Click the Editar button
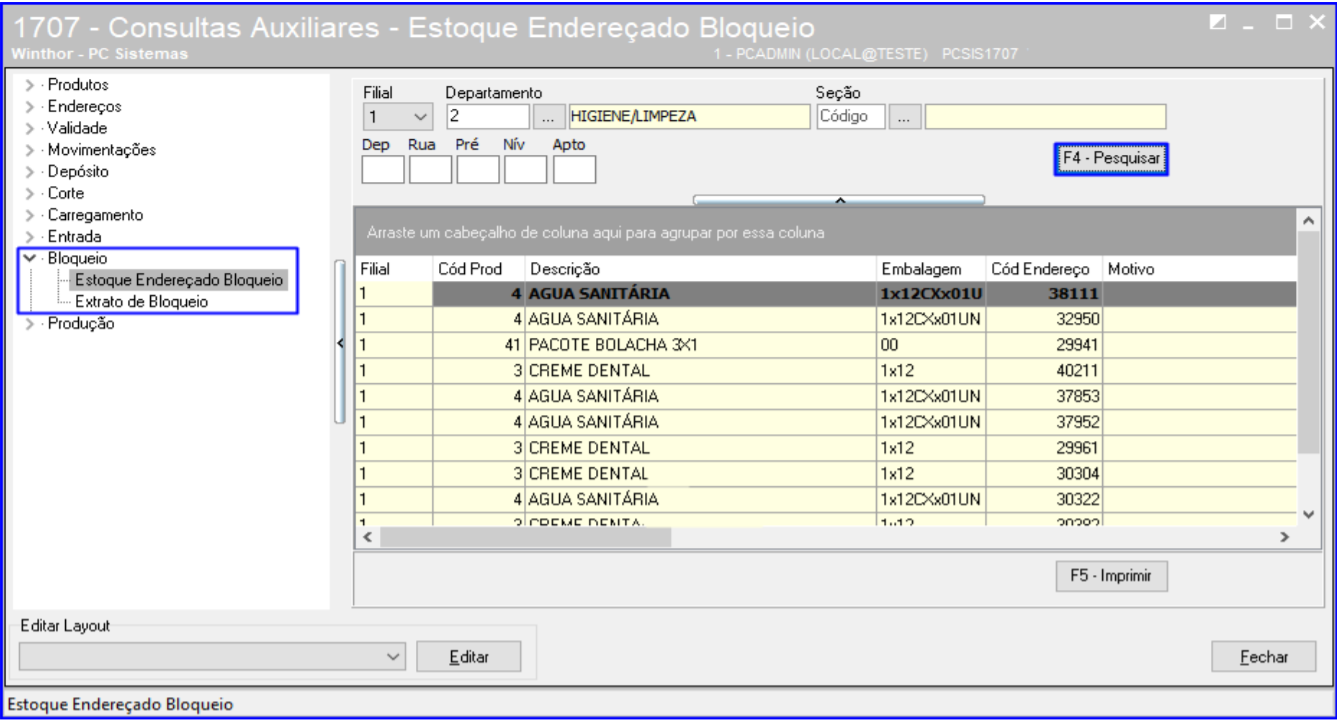The width and height of the screenshot is (1337, 723). pyautogui.click(x=469, y=656)
